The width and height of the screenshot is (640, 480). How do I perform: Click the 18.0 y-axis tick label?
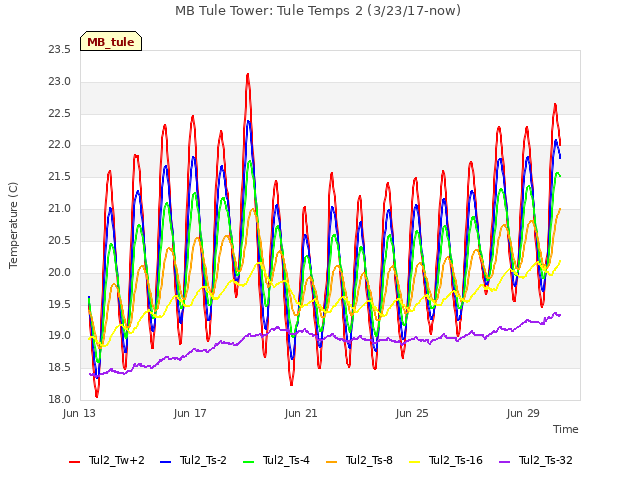tap(60, 399)
